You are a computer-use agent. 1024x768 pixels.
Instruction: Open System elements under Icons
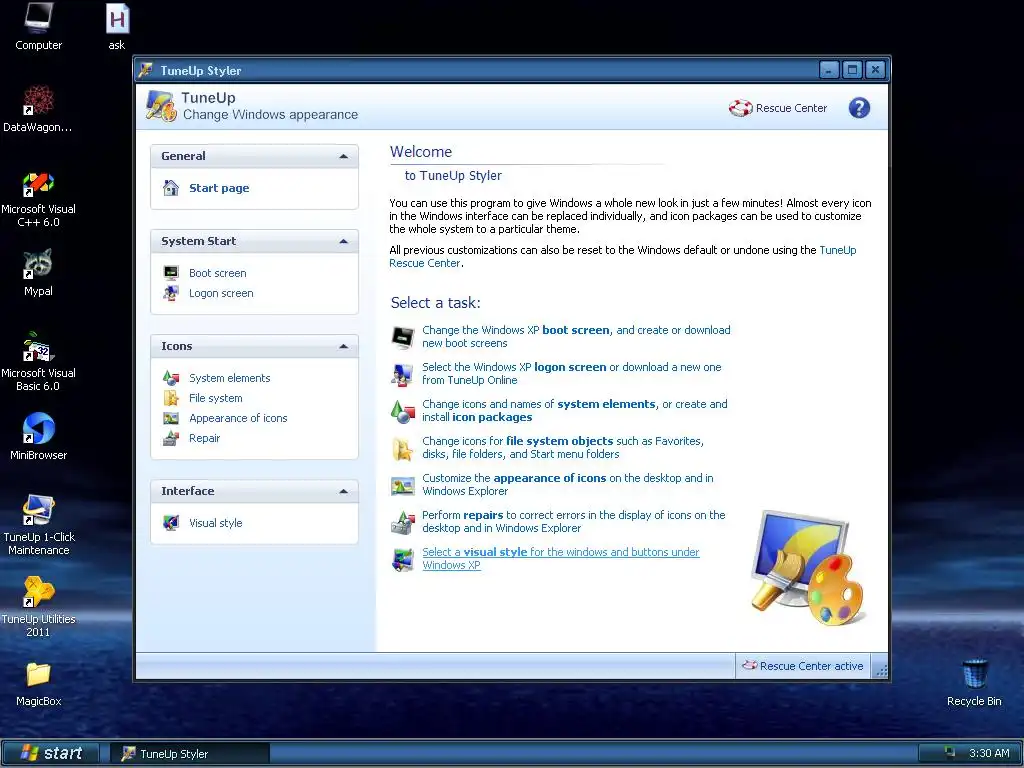(x=229, y=378)
